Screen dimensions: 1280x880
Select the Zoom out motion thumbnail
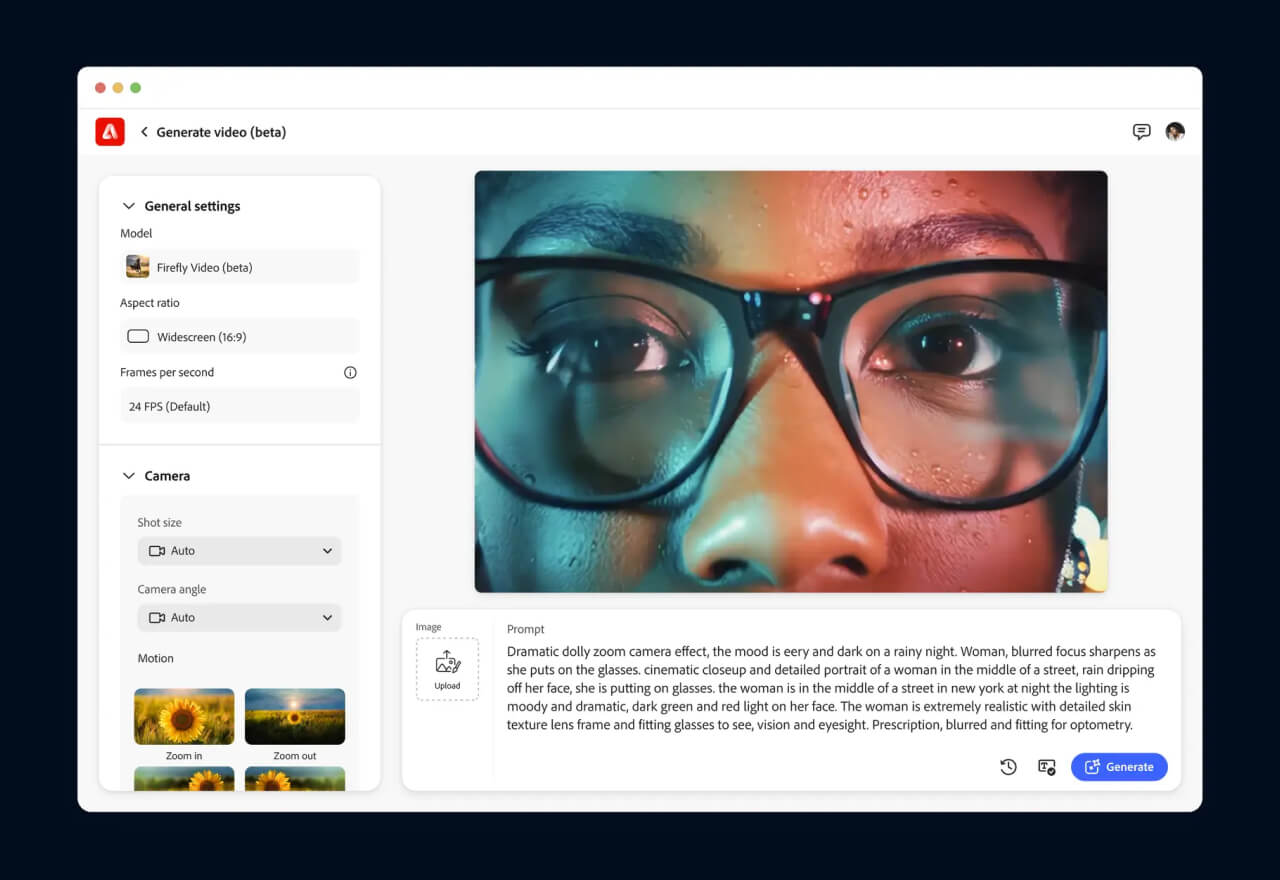[295, 716]
